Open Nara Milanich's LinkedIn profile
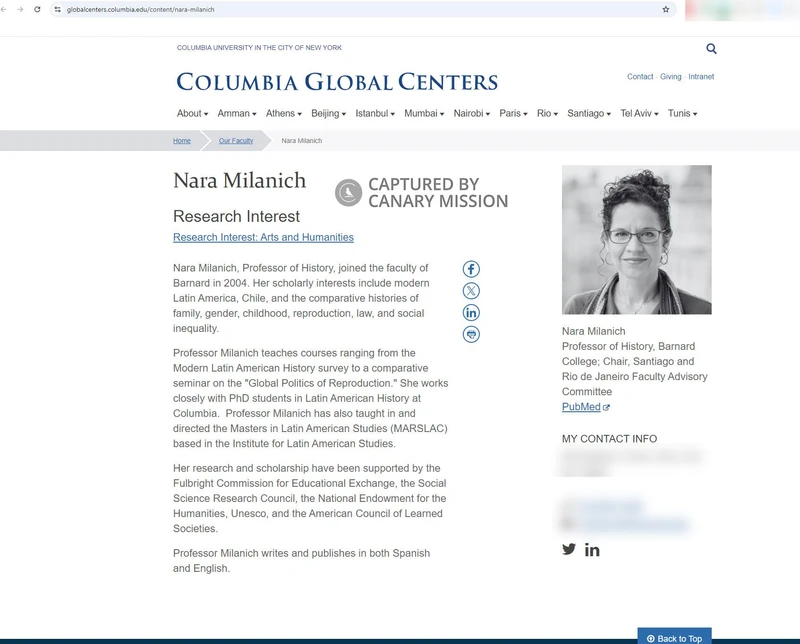Image resolution: width=800 pixels, height=644 pixels. point(591,548)
